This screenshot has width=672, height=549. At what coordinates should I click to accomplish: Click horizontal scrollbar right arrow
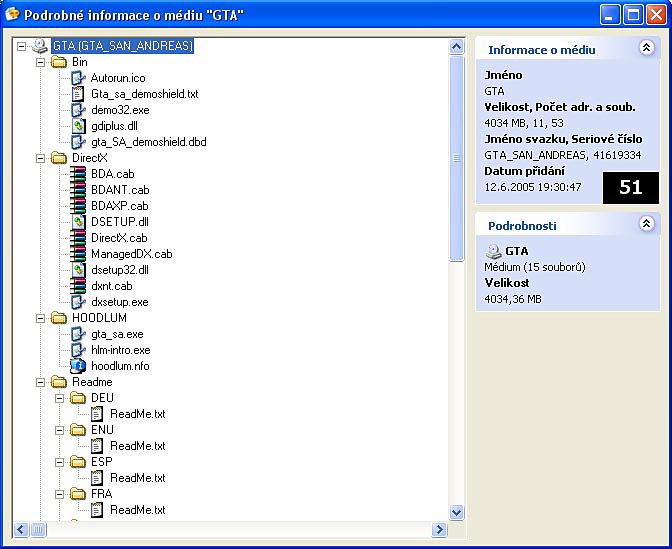tap(439, 530)
